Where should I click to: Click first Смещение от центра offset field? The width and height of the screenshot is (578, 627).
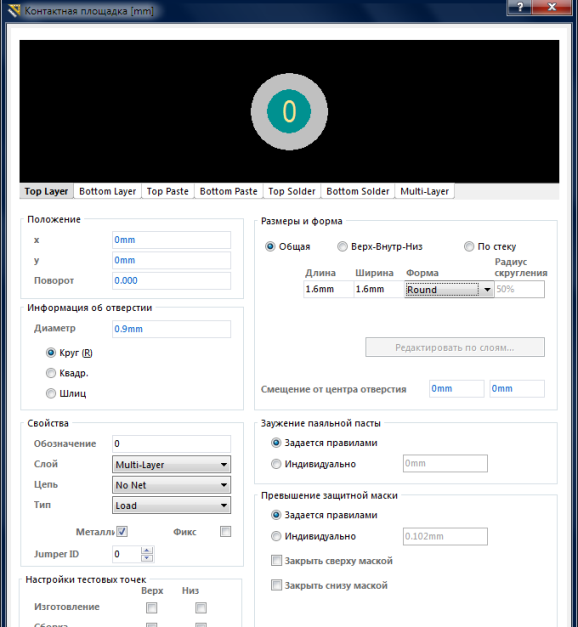(x=456, y=389)
